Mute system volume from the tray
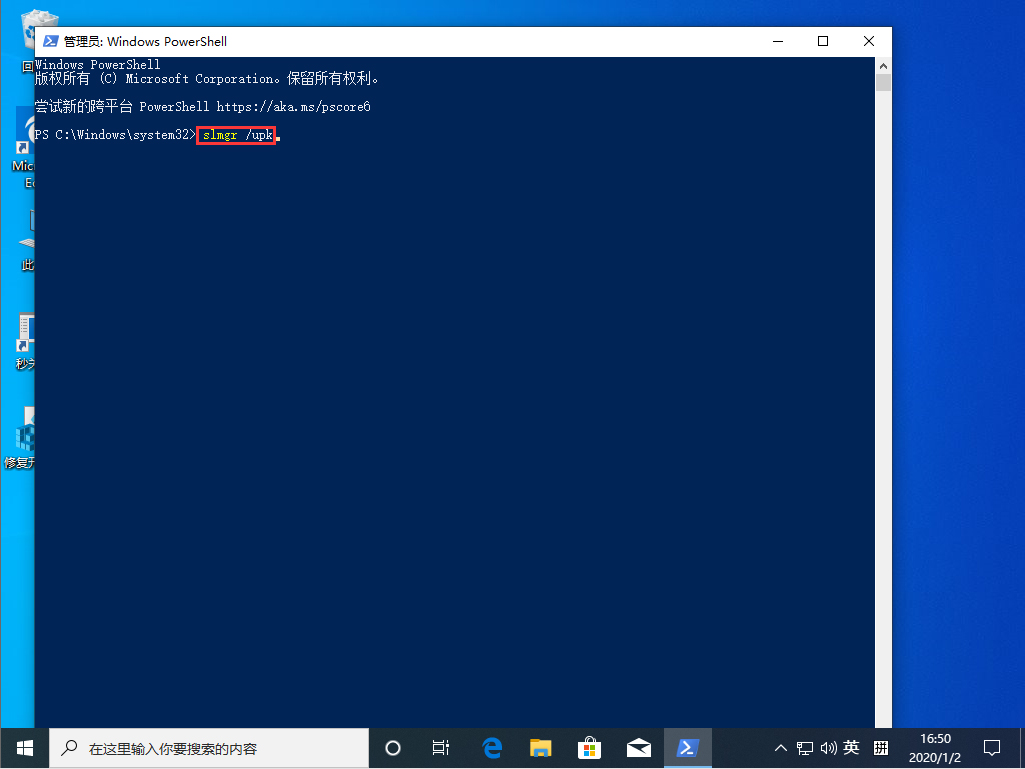Viewport: 1025px width, 769px height. pos(829,747)
